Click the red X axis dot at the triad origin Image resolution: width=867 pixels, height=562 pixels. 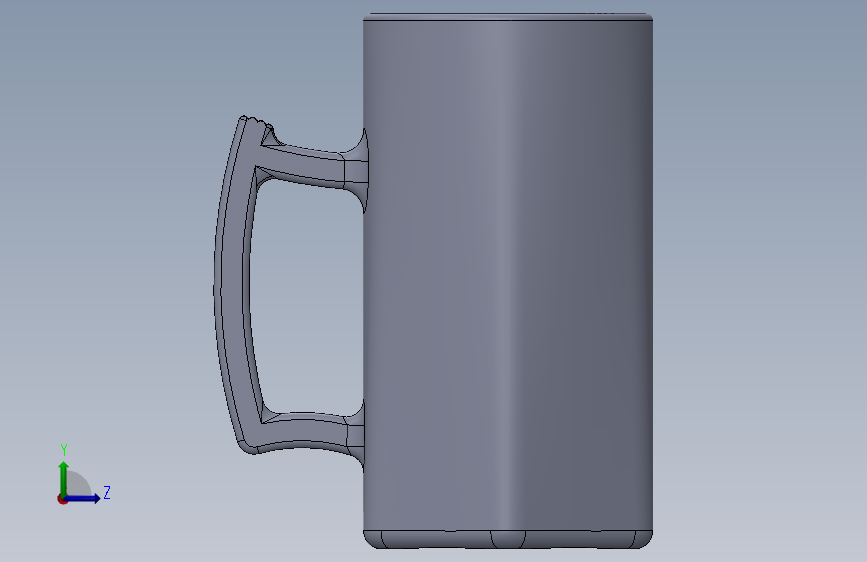(x=62, y=499)
